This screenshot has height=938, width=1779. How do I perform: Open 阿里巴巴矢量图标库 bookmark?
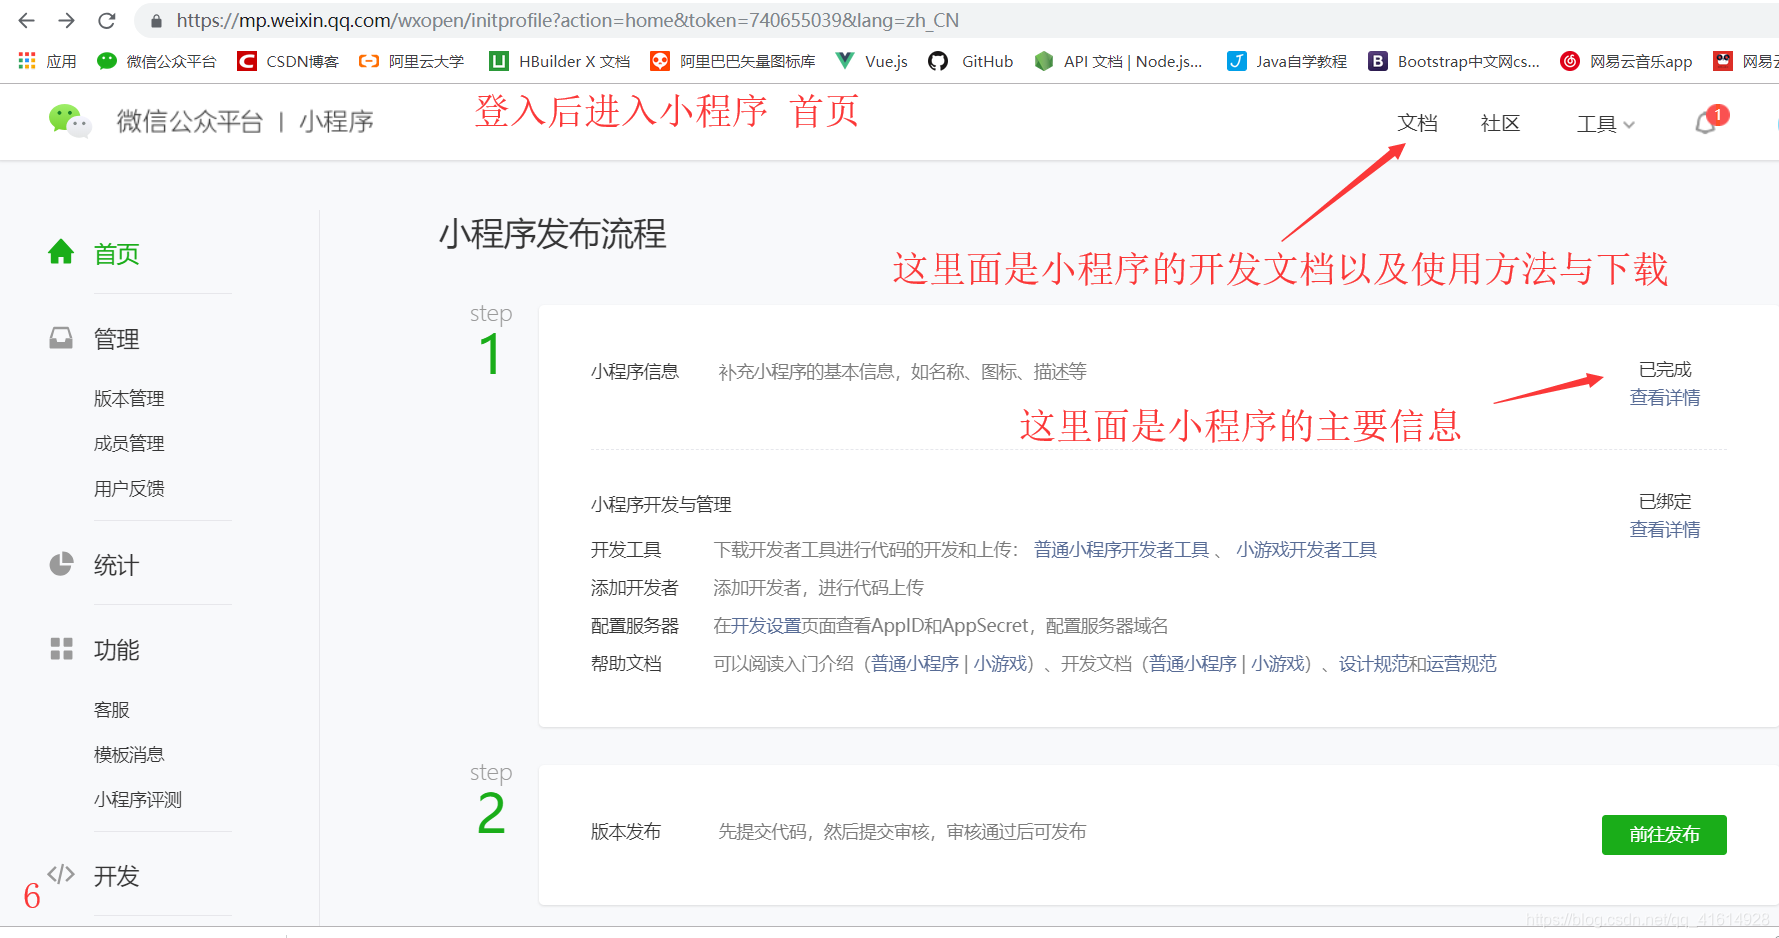coord(732,61)
